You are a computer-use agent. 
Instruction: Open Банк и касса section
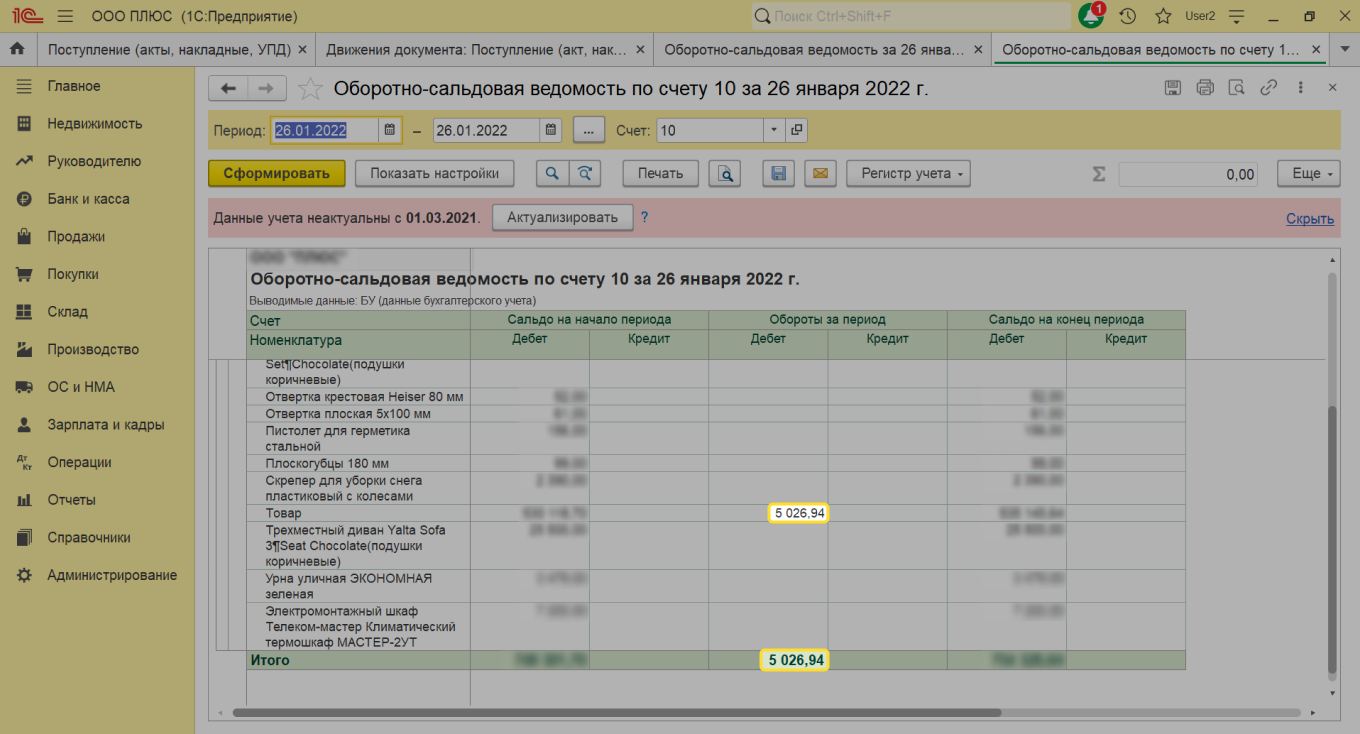[88, 199]
